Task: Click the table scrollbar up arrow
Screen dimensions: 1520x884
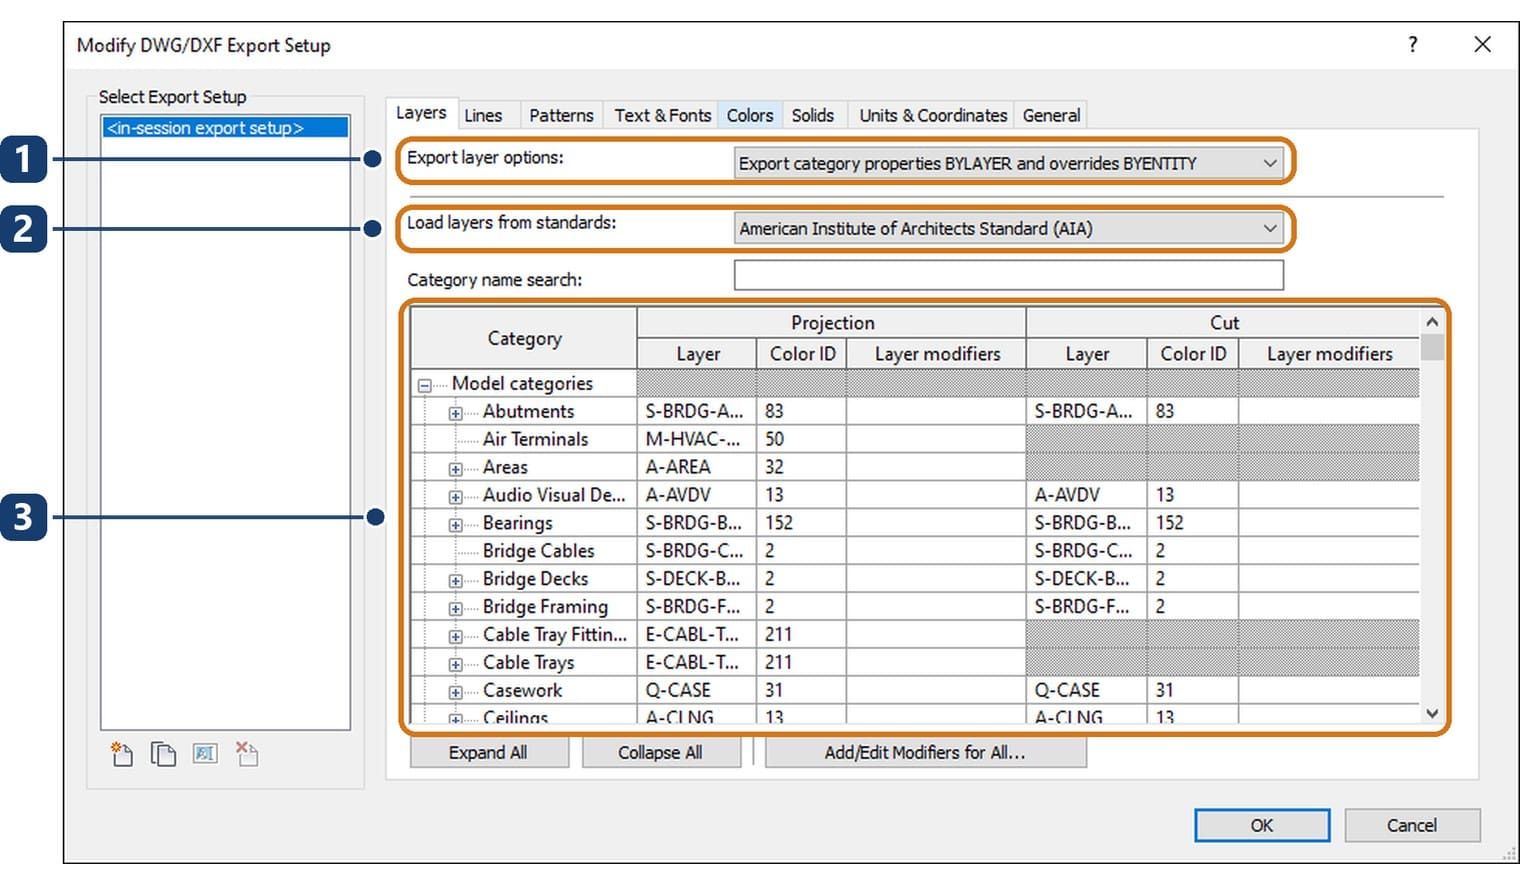Action: [x=1432, y=322]
